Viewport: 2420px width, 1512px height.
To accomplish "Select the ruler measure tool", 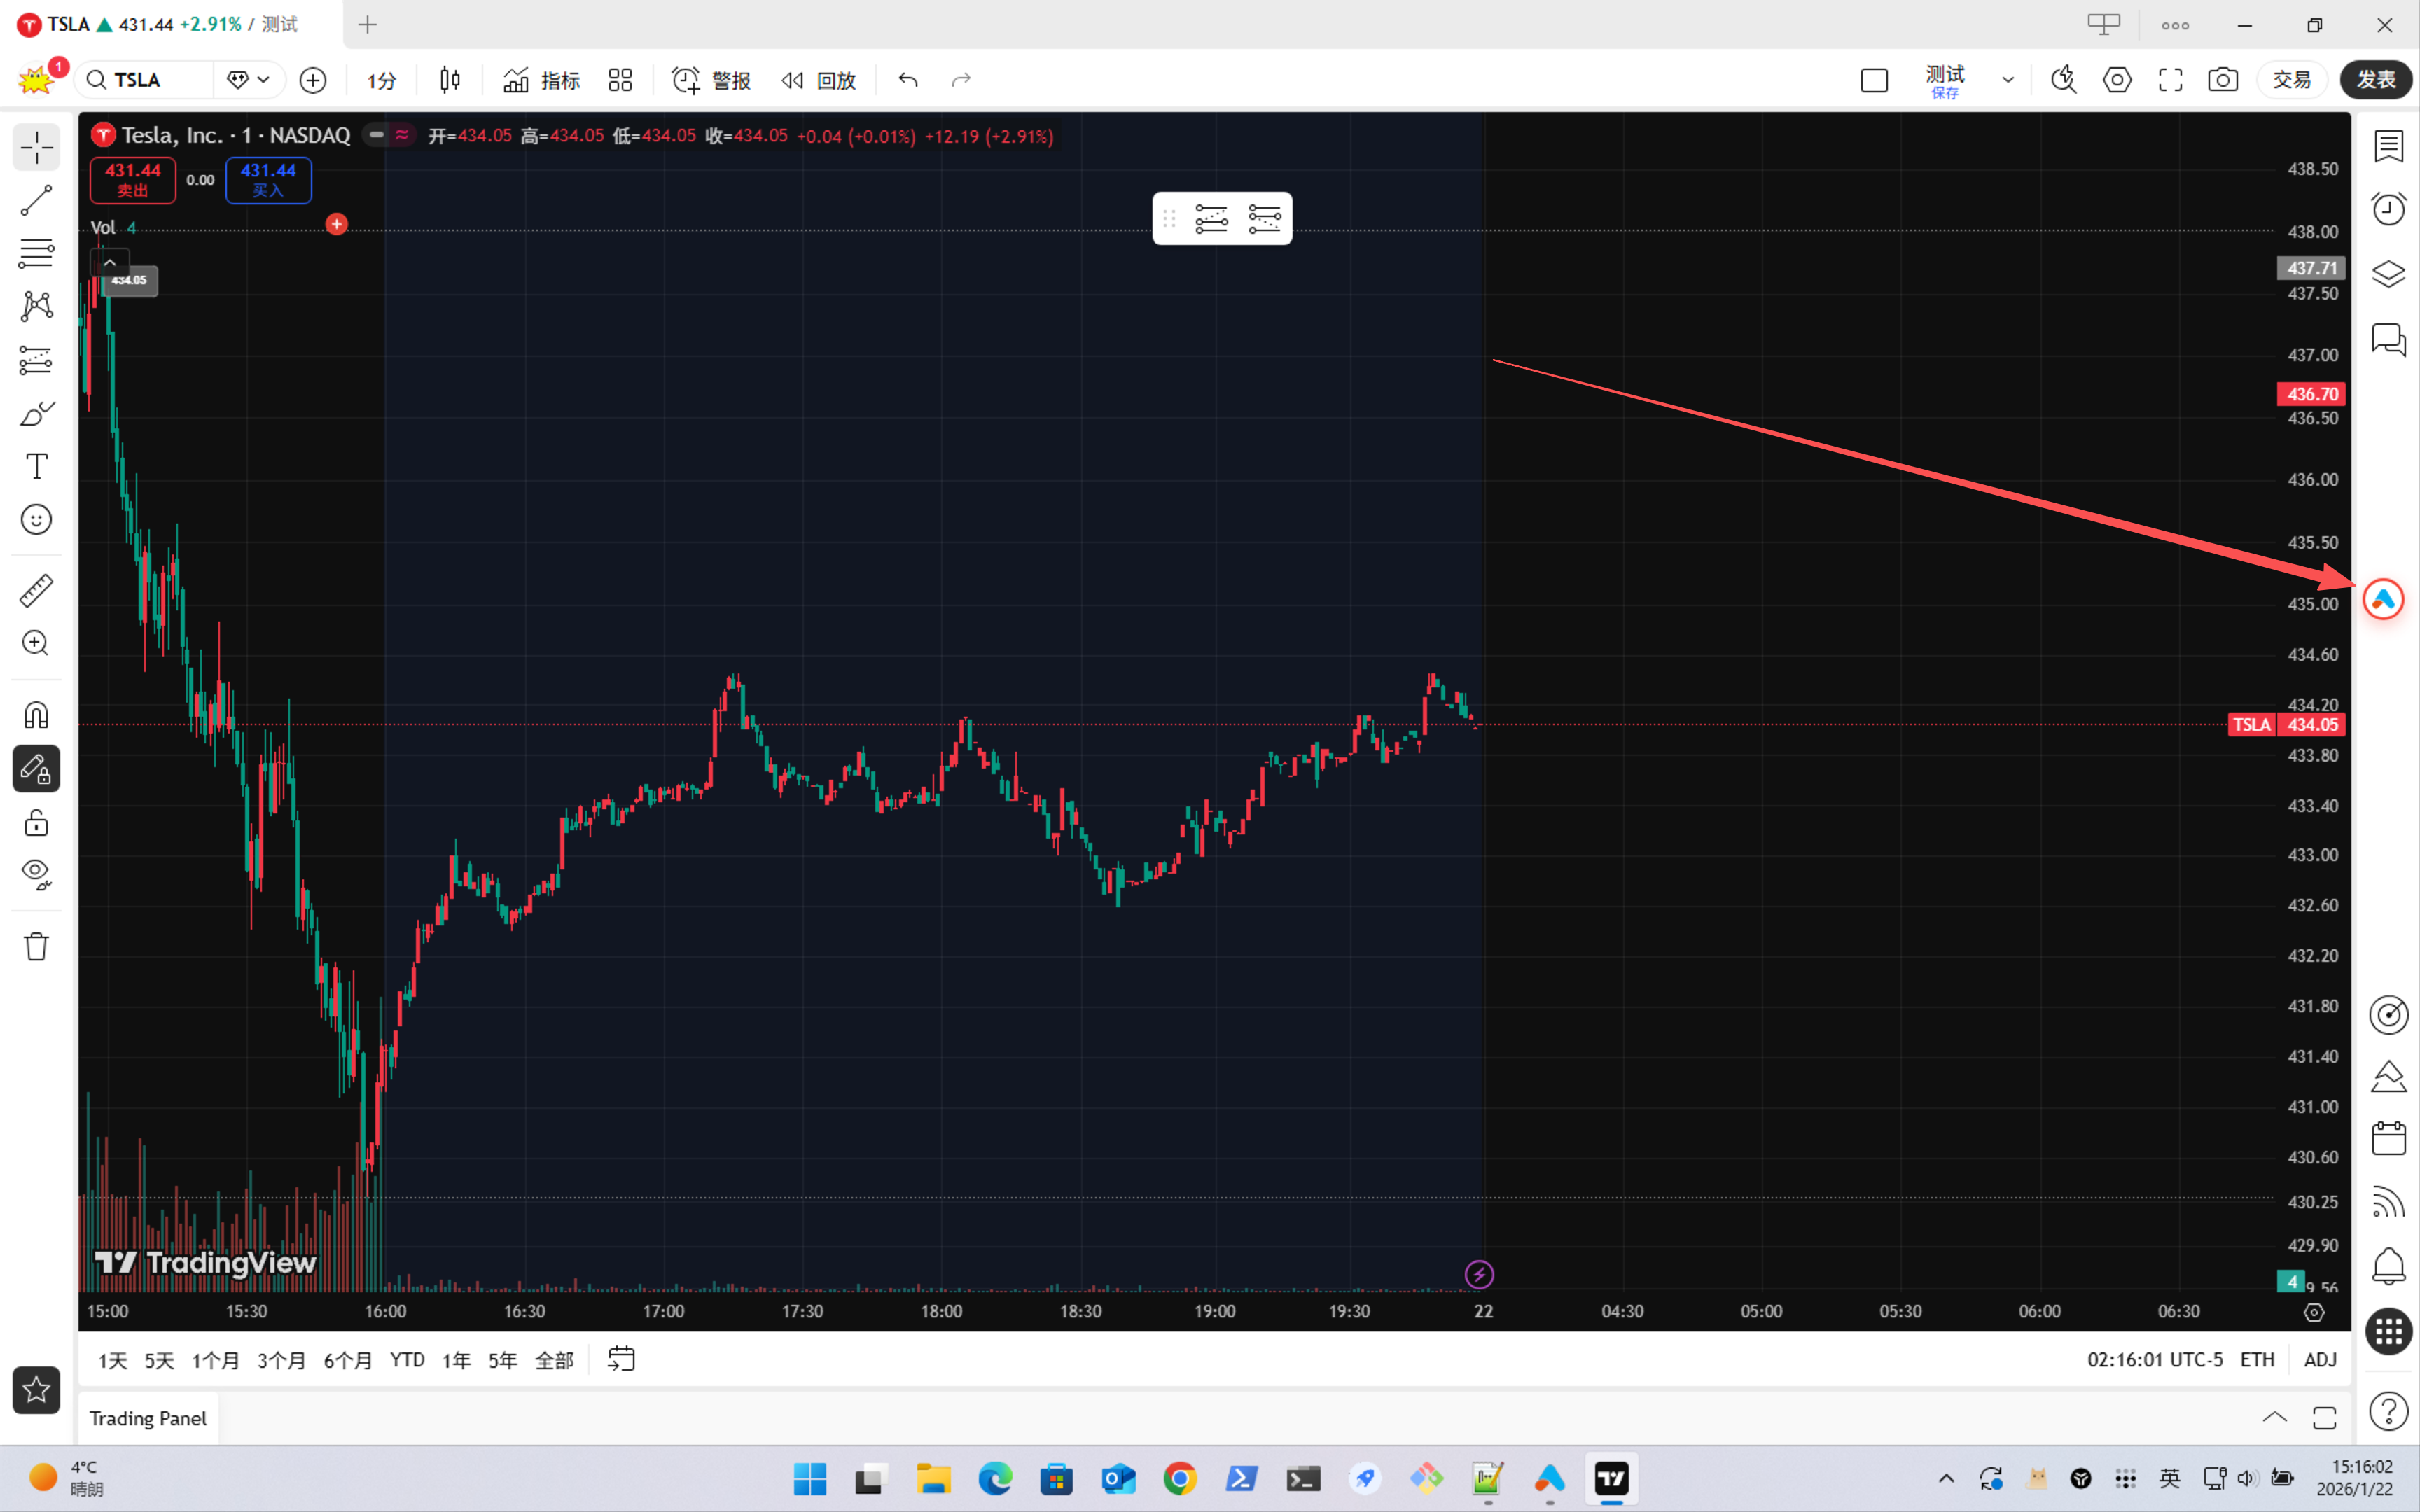I will click(37, 590).
